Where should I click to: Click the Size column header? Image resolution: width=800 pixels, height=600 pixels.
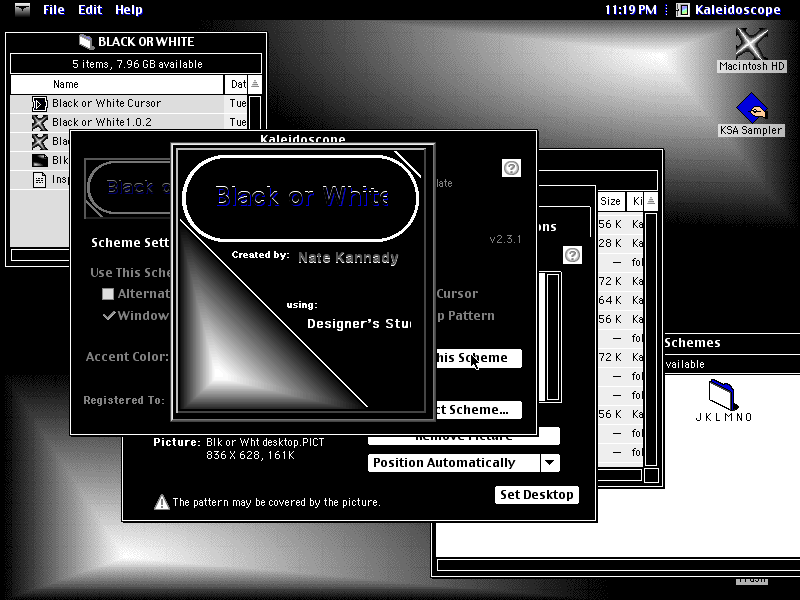point(610,201)
